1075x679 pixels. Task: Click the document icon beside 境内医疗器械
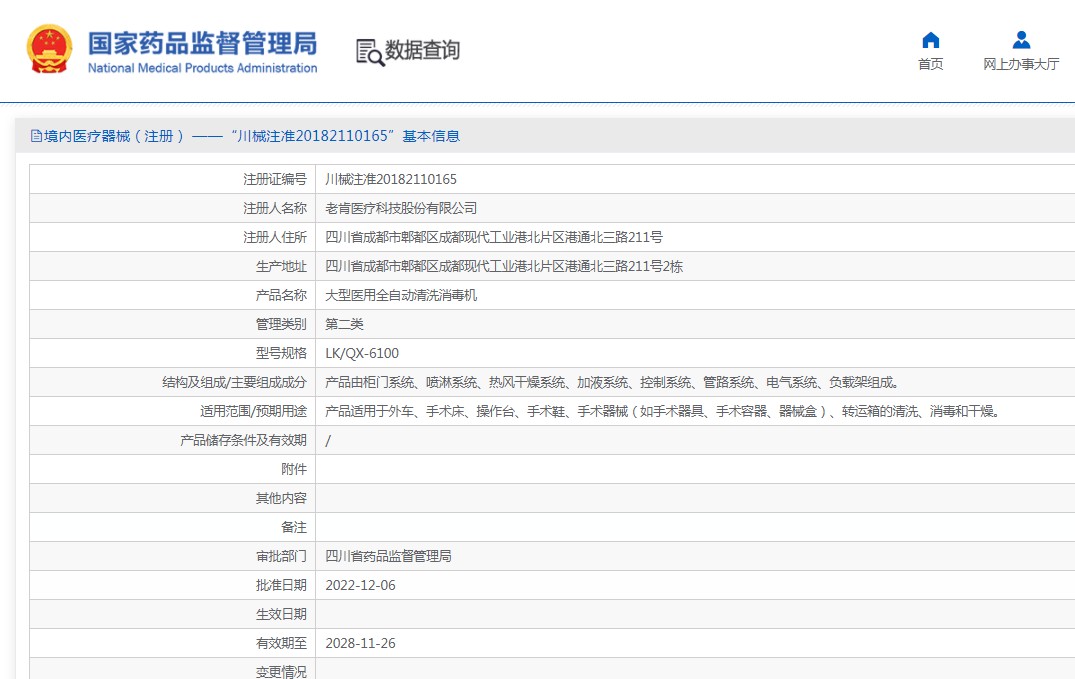point(36,136)
